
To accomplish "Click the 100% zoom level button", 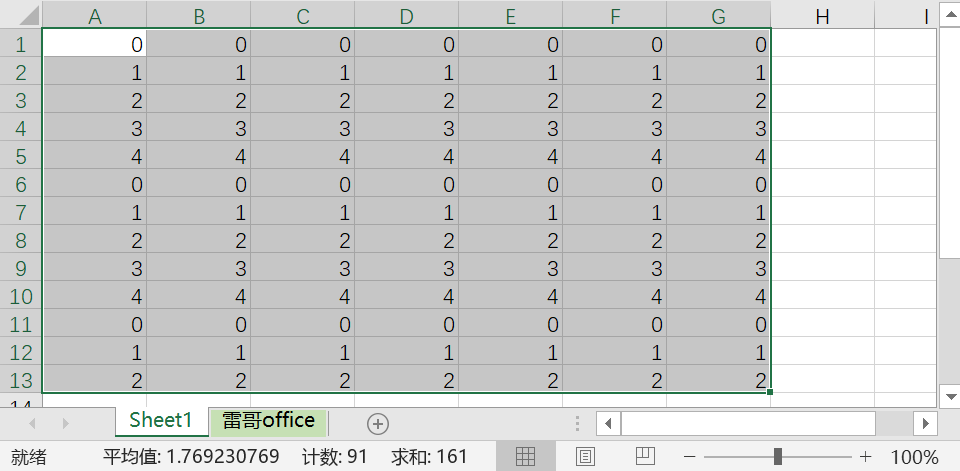I will coord(914,457).
